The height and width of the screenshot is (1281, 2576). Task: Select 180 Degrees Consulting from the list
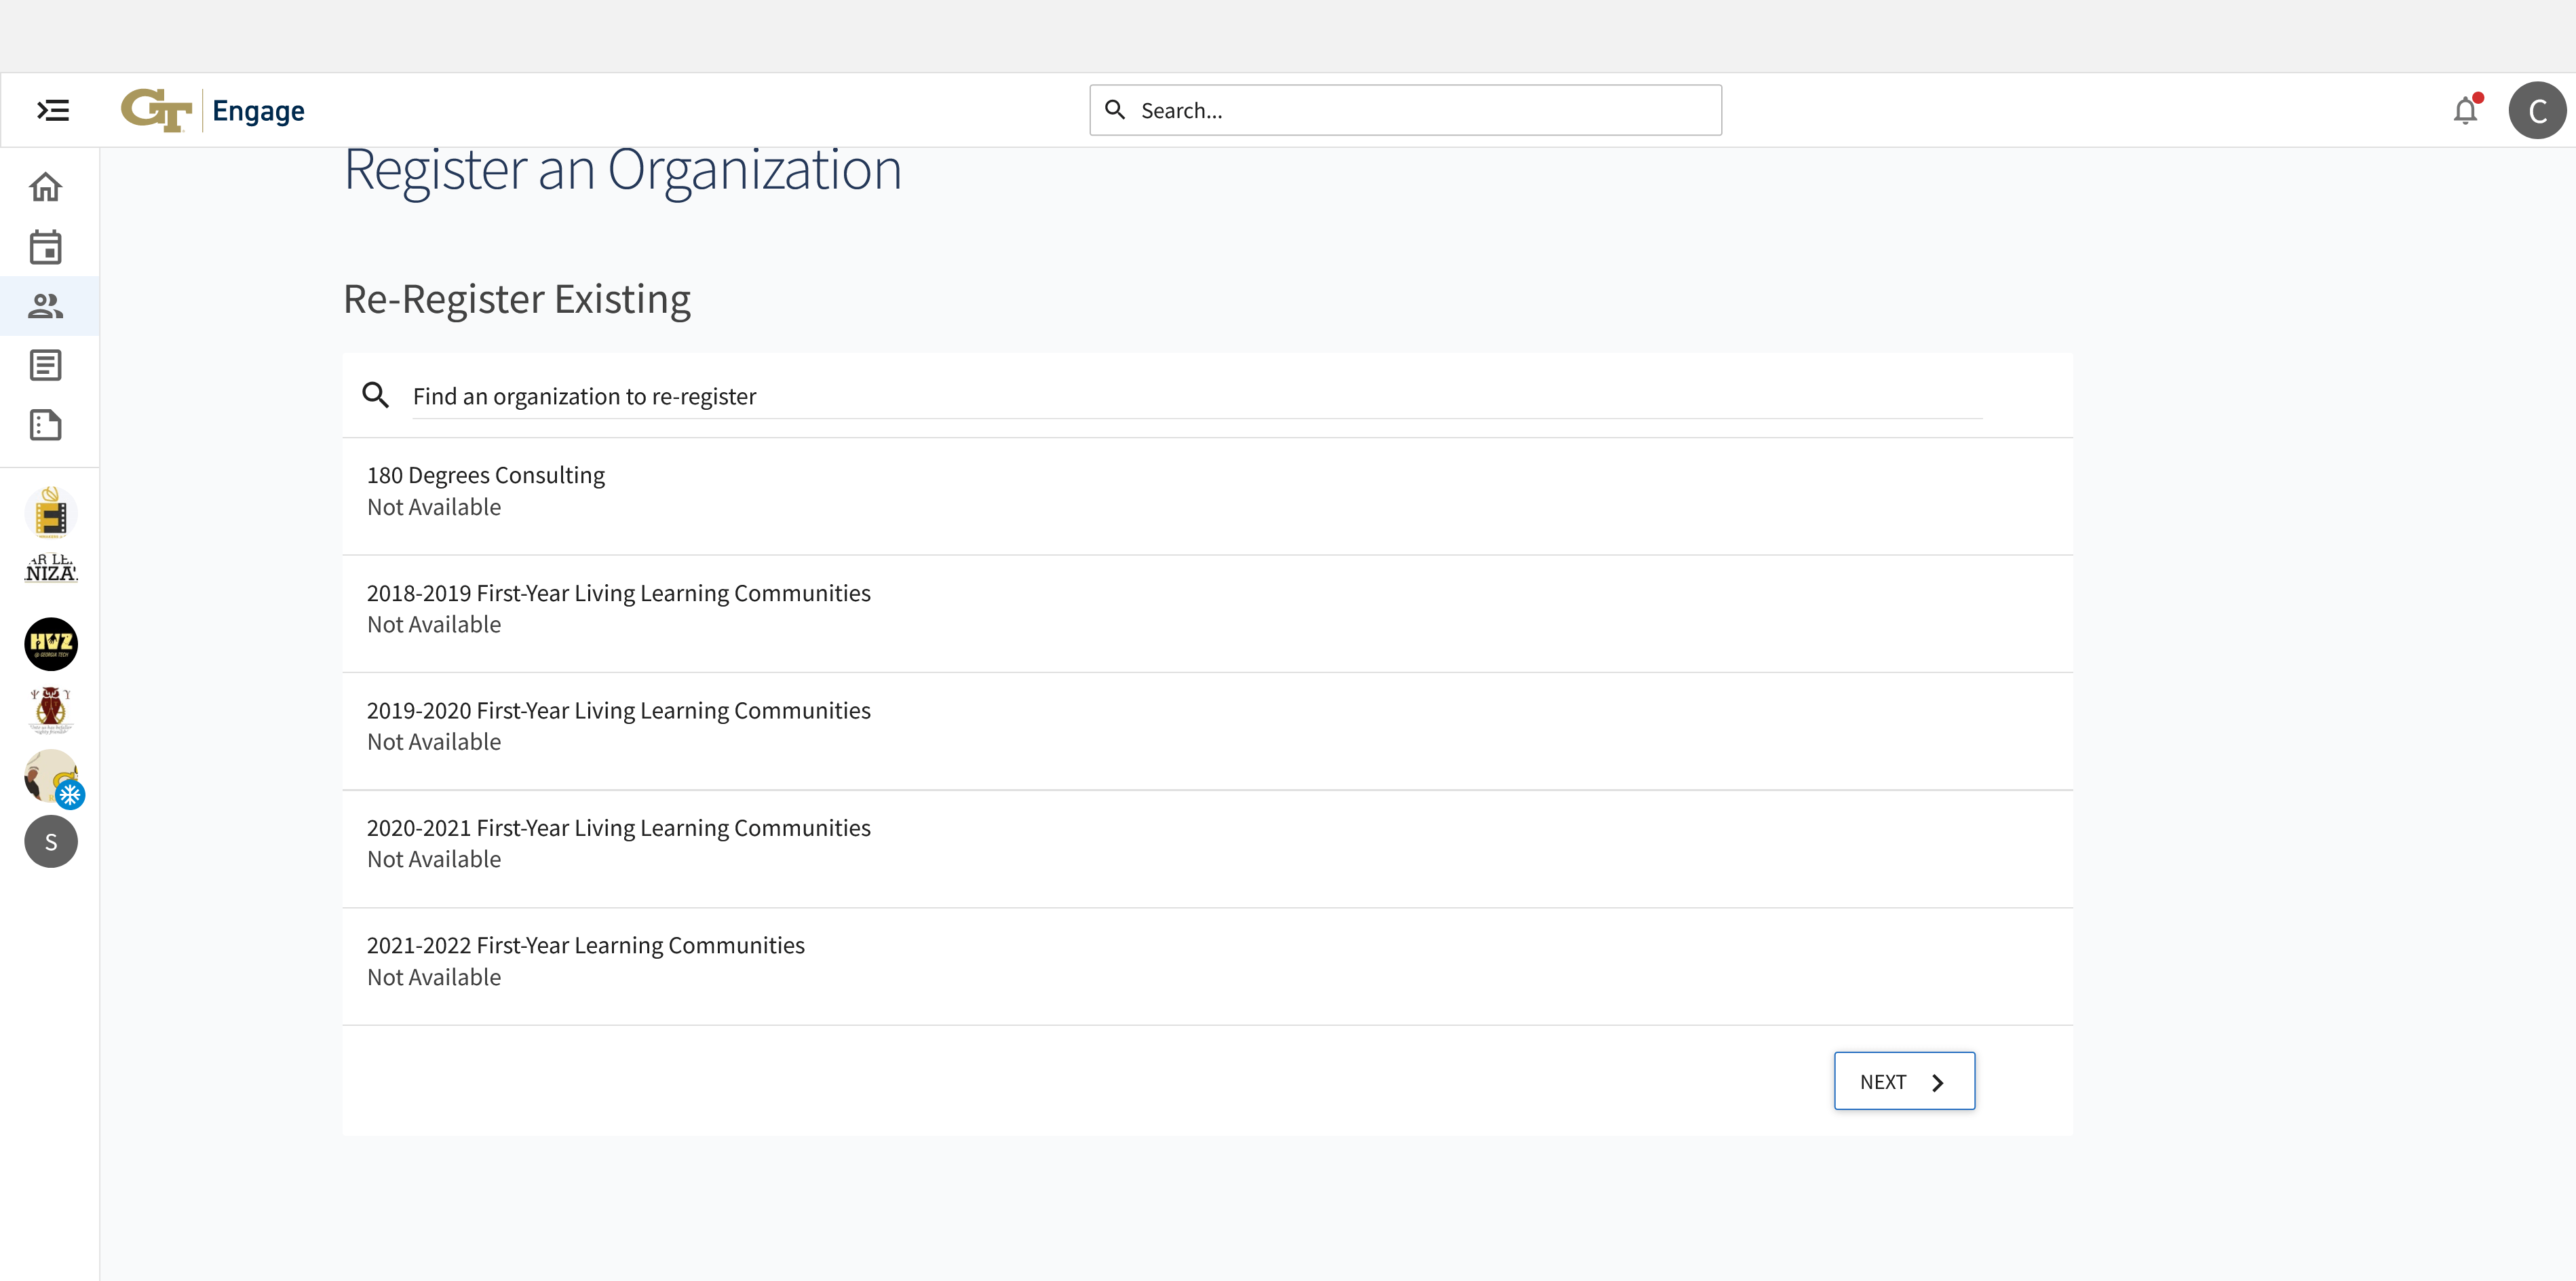[x=486, y=475]
